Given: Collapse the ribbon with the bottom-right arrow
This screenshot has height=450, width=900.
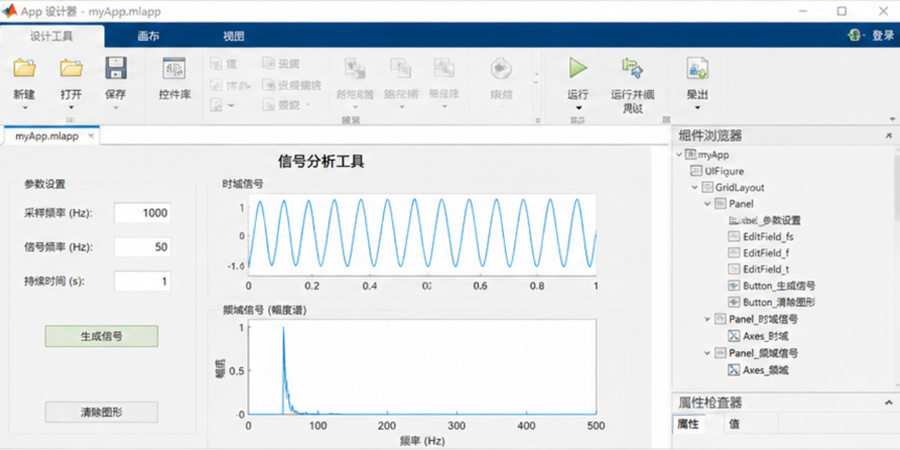Looking at the screenshot, I should 893,119.
